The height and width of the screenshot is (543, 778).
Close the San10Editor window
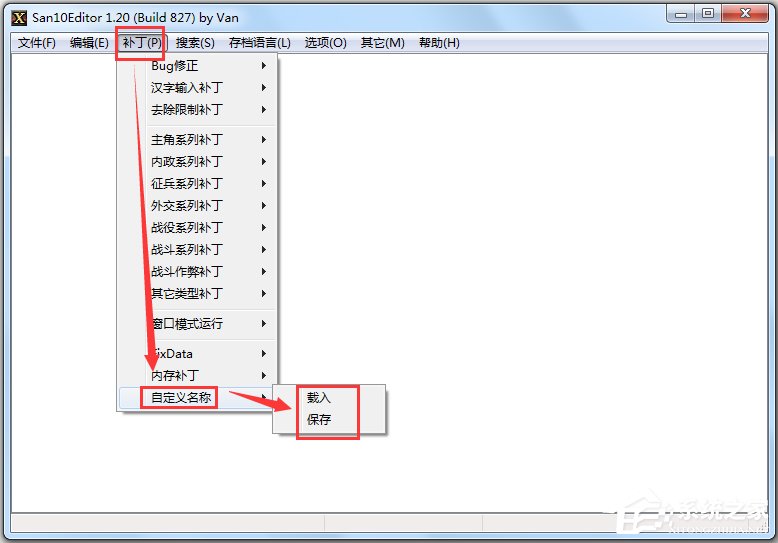point(745,13)
